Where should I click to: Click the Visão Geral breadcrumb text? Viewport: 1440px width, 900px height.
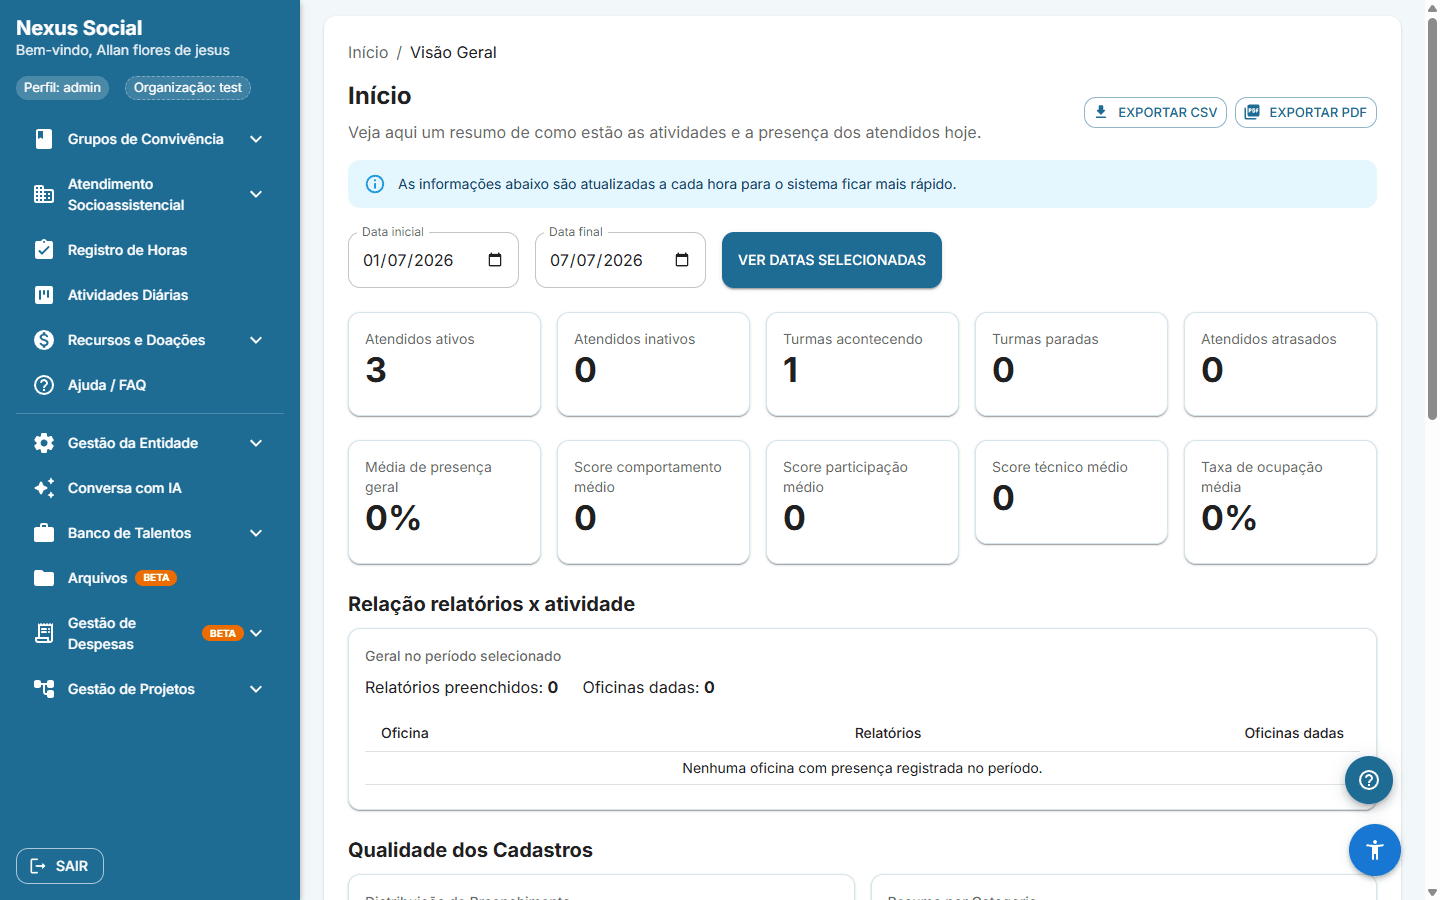453,52
